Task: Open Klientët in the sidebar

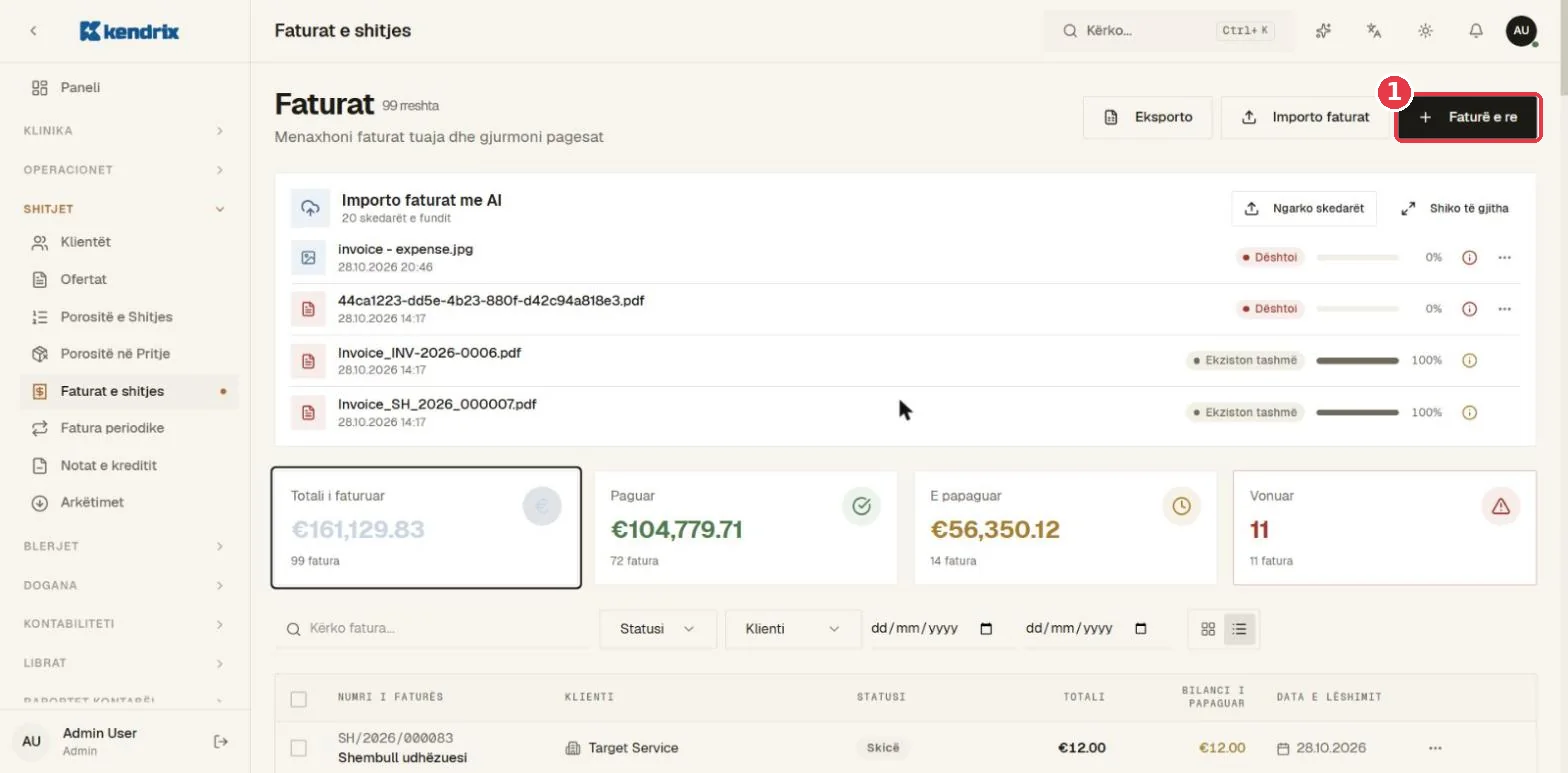Action: [129, 242]
